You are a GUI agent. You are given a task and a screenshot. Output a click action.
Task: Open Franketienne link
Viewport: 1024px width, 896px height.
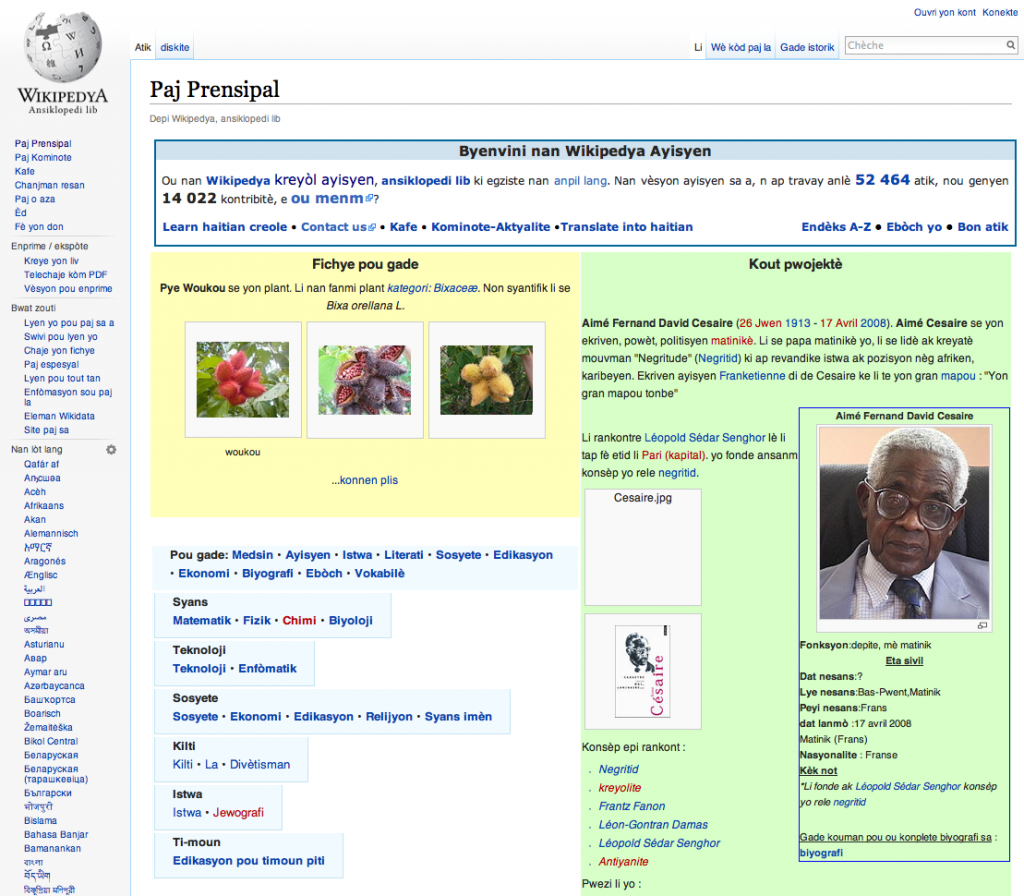(752, 376)
